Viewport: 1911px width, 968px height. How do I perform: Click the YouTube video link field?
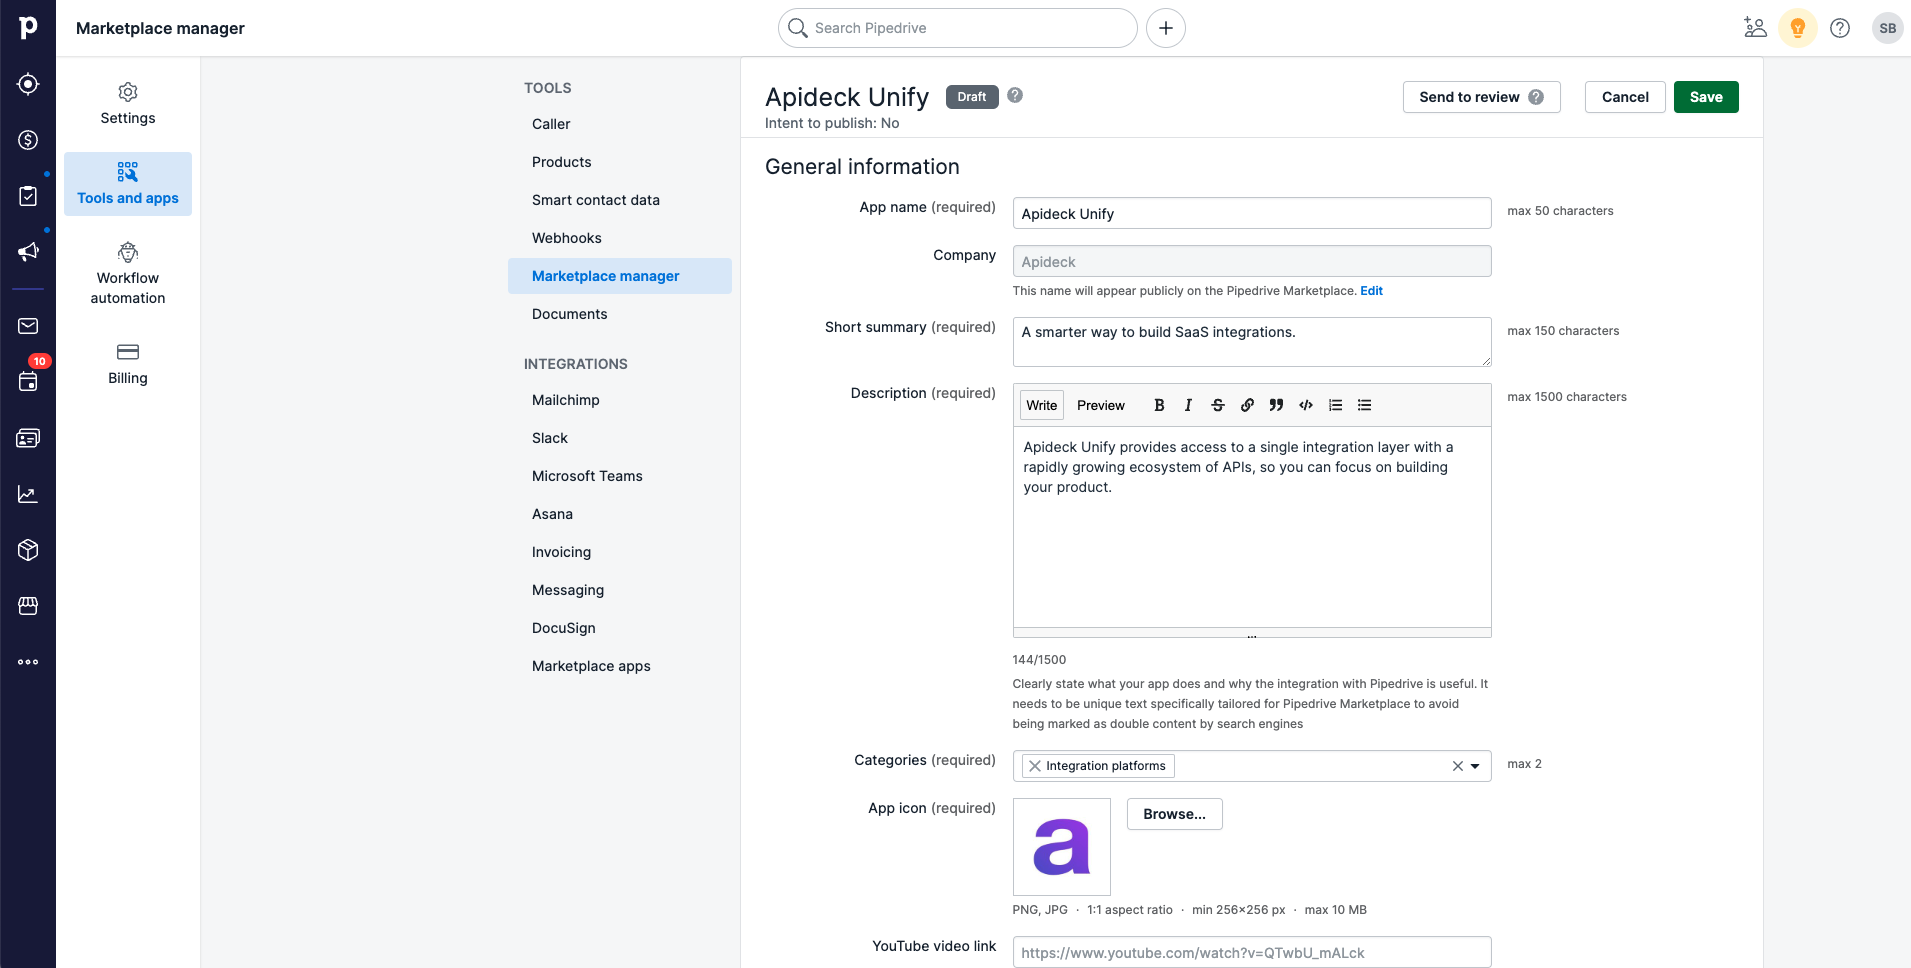pos(1252,952)
